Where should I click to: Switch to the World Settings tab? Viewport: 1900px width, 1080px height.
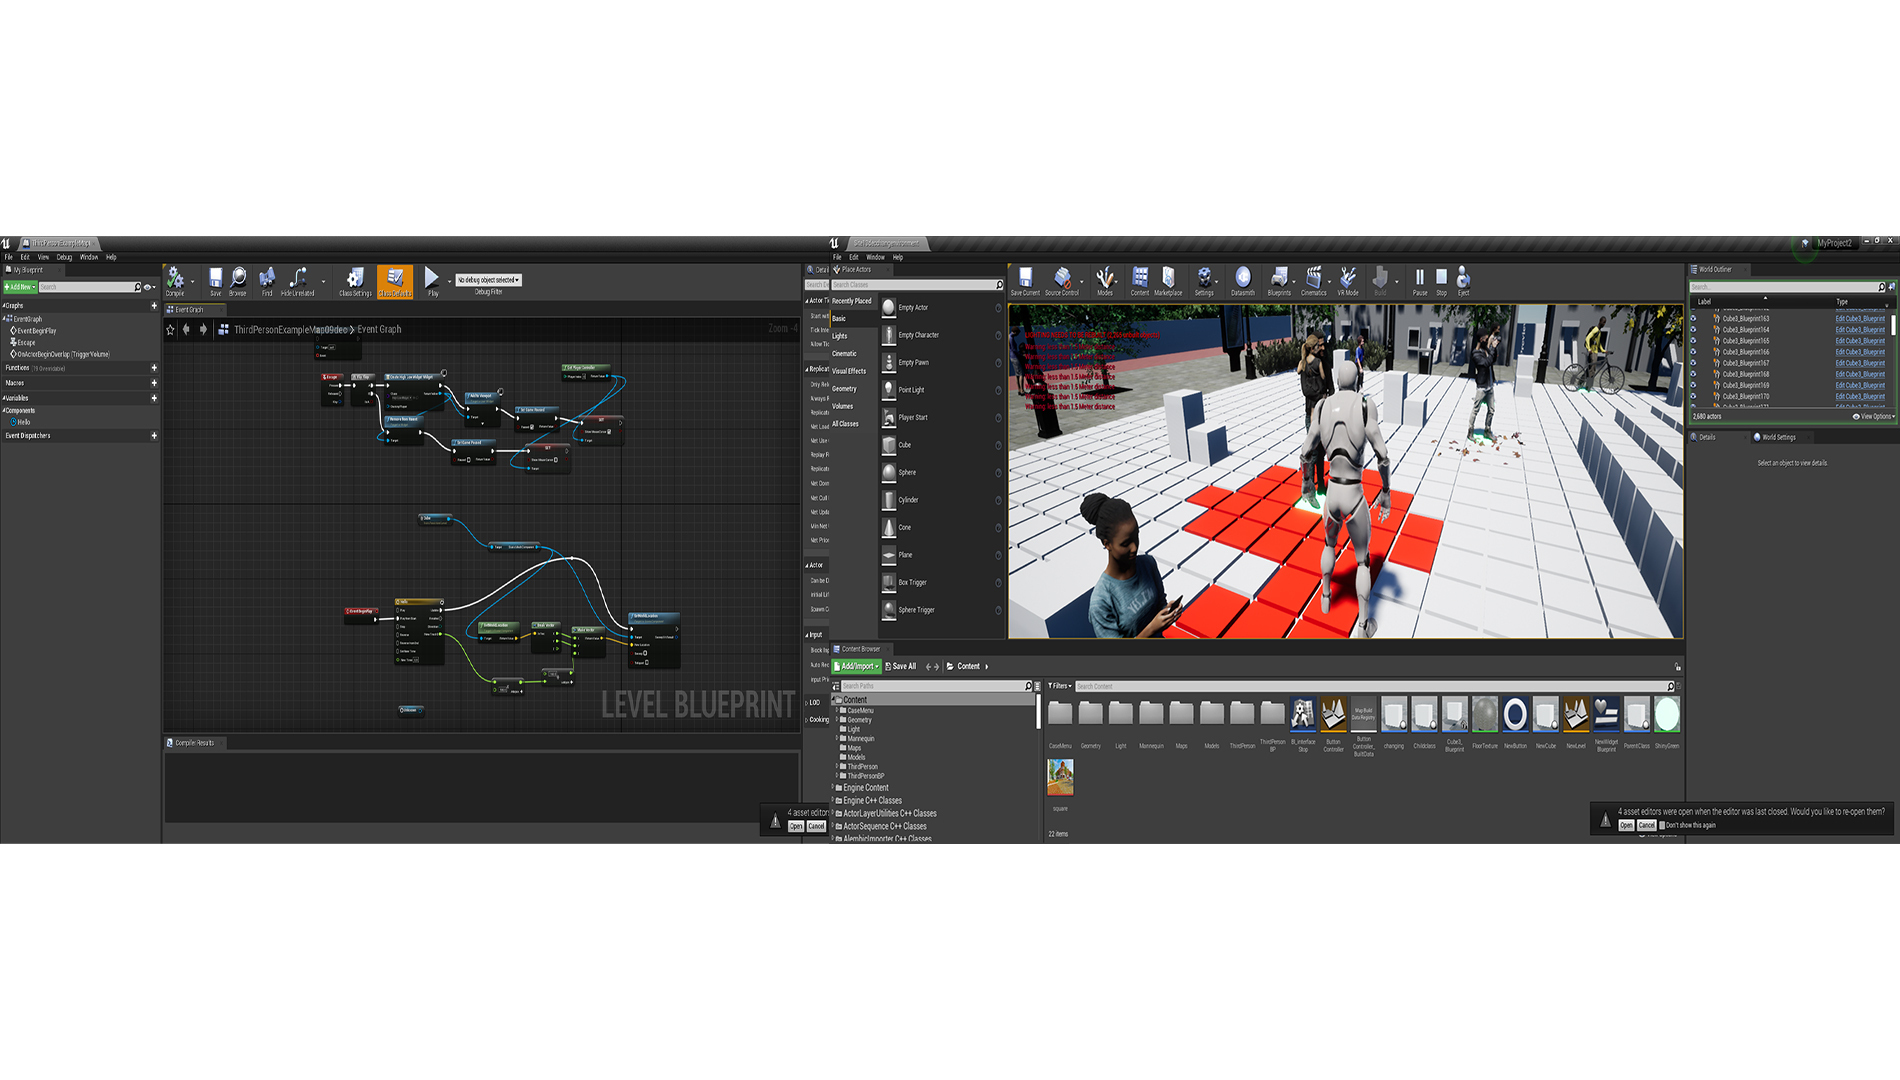[x=1778, y=437]
